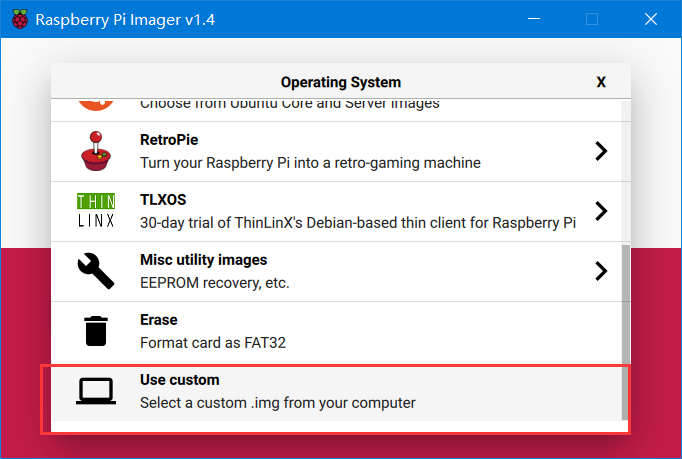
Task: Expand the TLXOS submenu chevron
Action: tap(601, 211)
